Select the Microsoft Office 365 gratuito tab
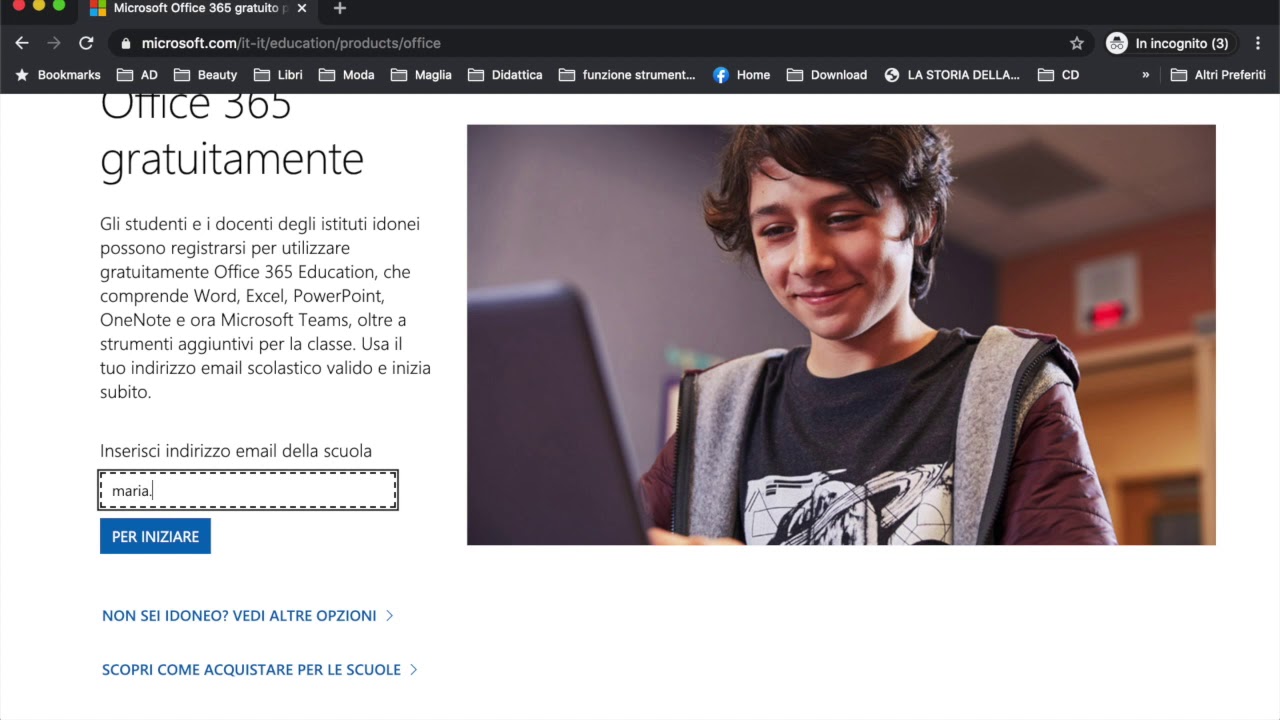Image resolution: width=1280 pixels, height=720 pixels. (198, 8)
